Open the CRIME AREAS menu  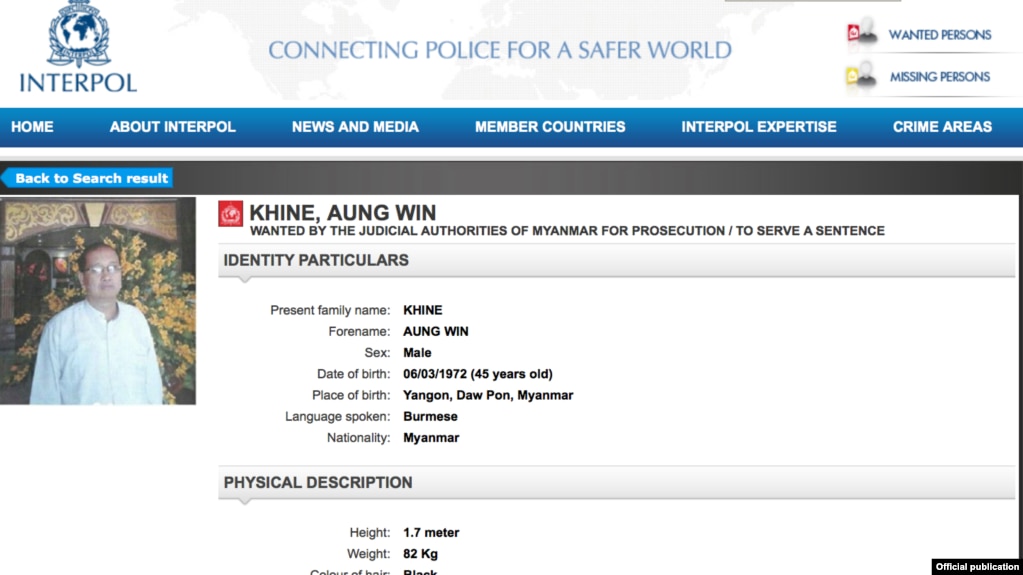942,127
